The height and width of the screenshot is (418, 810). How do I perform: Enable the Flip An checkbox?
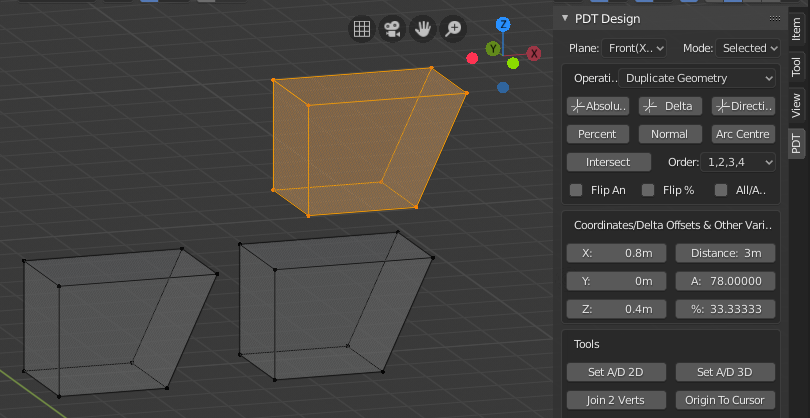coord(576,190)
